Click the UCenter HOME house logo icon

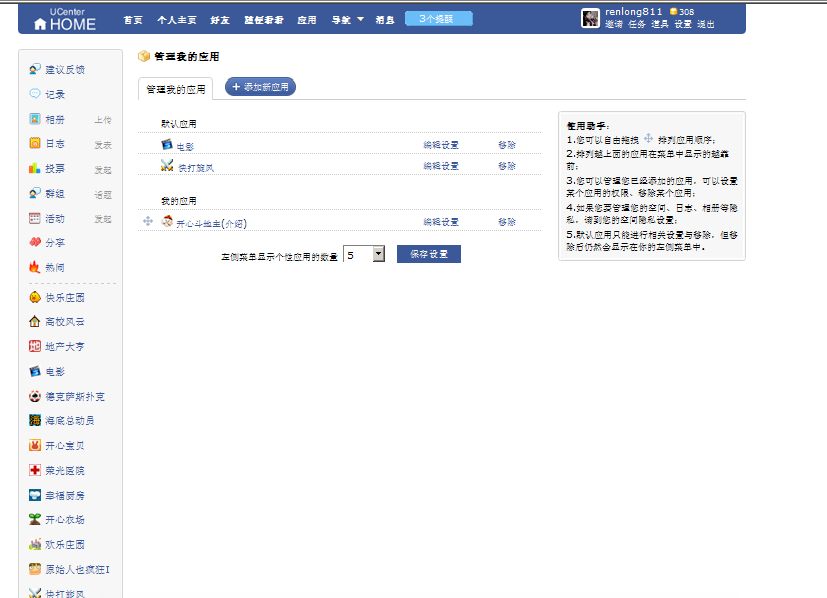[x=40, y=24]
